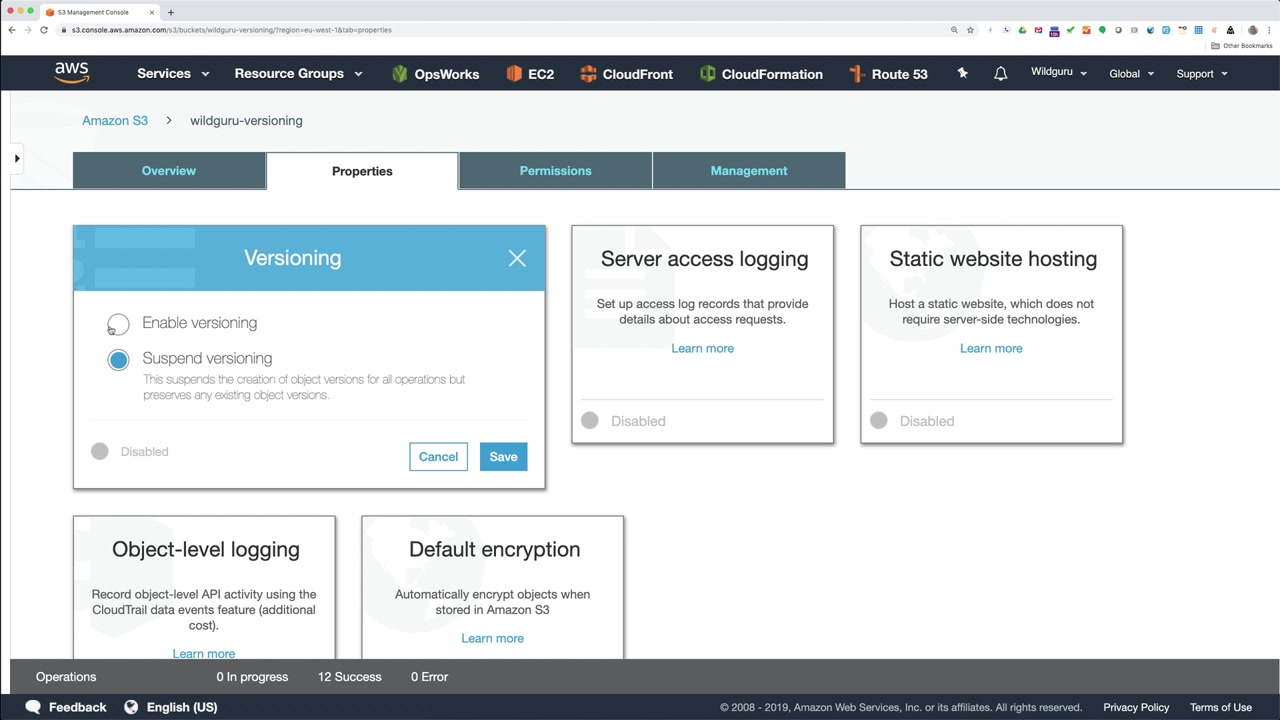Open the Object-level logging card
Image resolution: width=1280 pixels, height=720 pixels.
(204, 587)
